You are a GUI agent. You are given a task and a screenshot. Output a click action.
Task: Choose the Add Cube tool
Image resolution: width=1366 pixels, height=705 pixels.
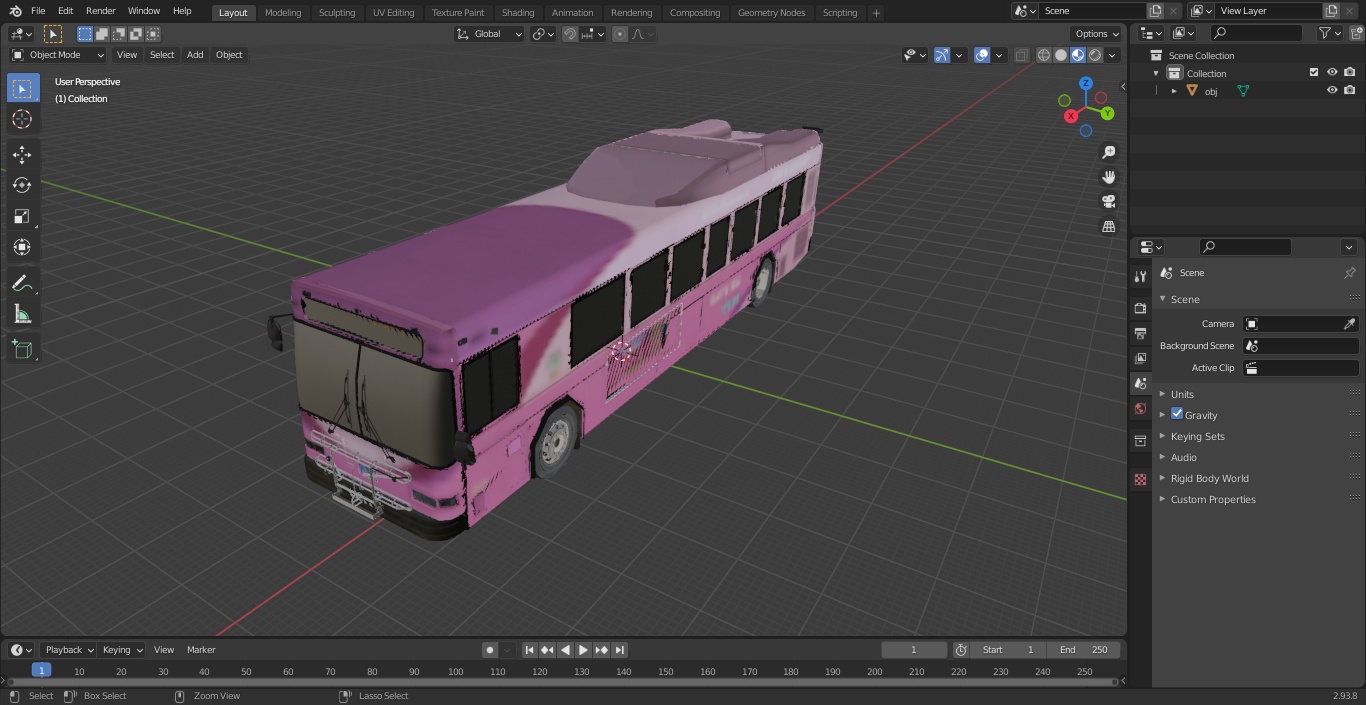tap(22, 350)
